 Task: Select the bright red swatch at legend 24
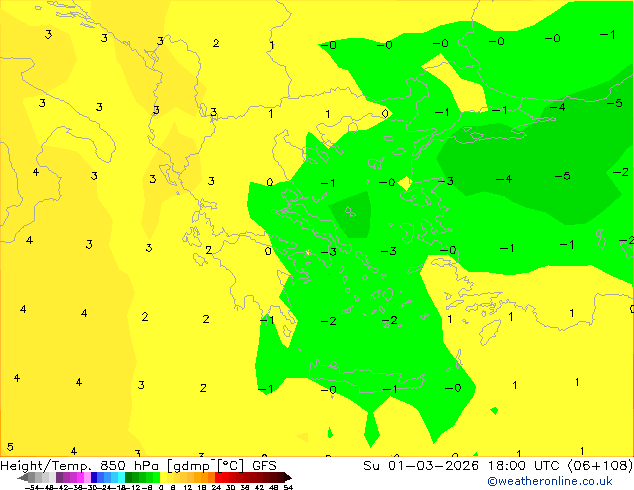[x=218, y=477]
